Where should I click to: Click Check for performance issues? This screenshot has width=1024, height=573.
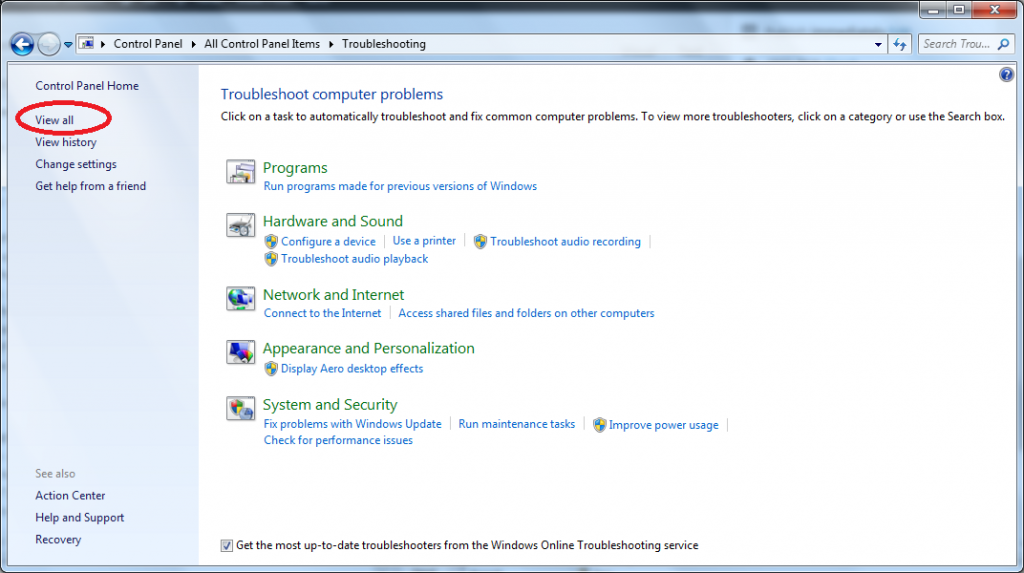point(338,441)
